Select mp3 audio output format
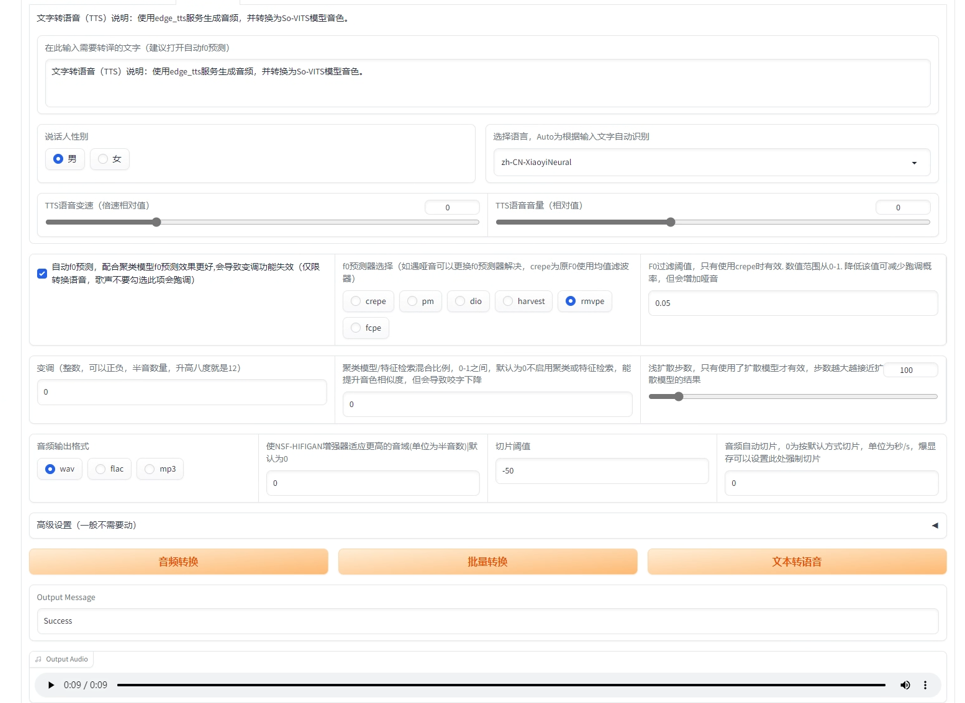Viewport: 965px width, 703px height. 160,469
